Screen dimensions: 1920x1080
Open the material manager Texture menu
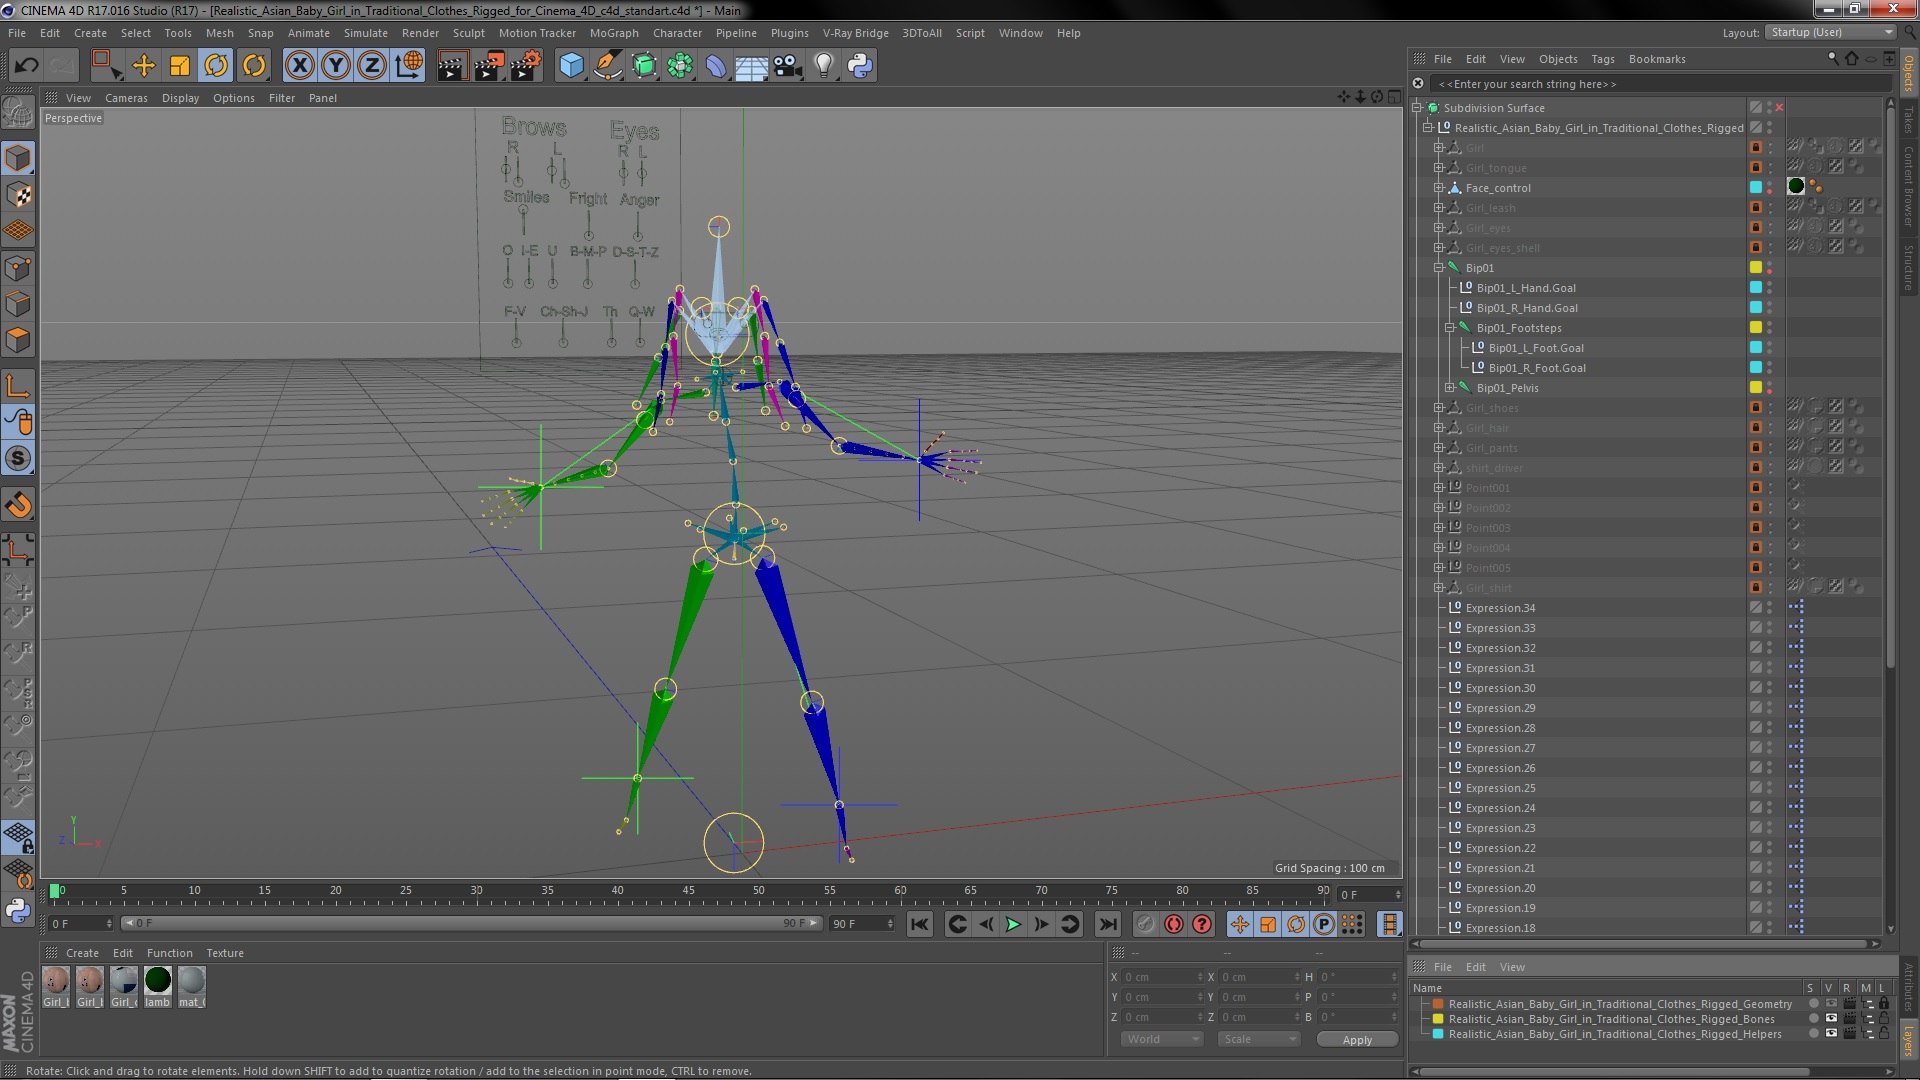[225, 953]
